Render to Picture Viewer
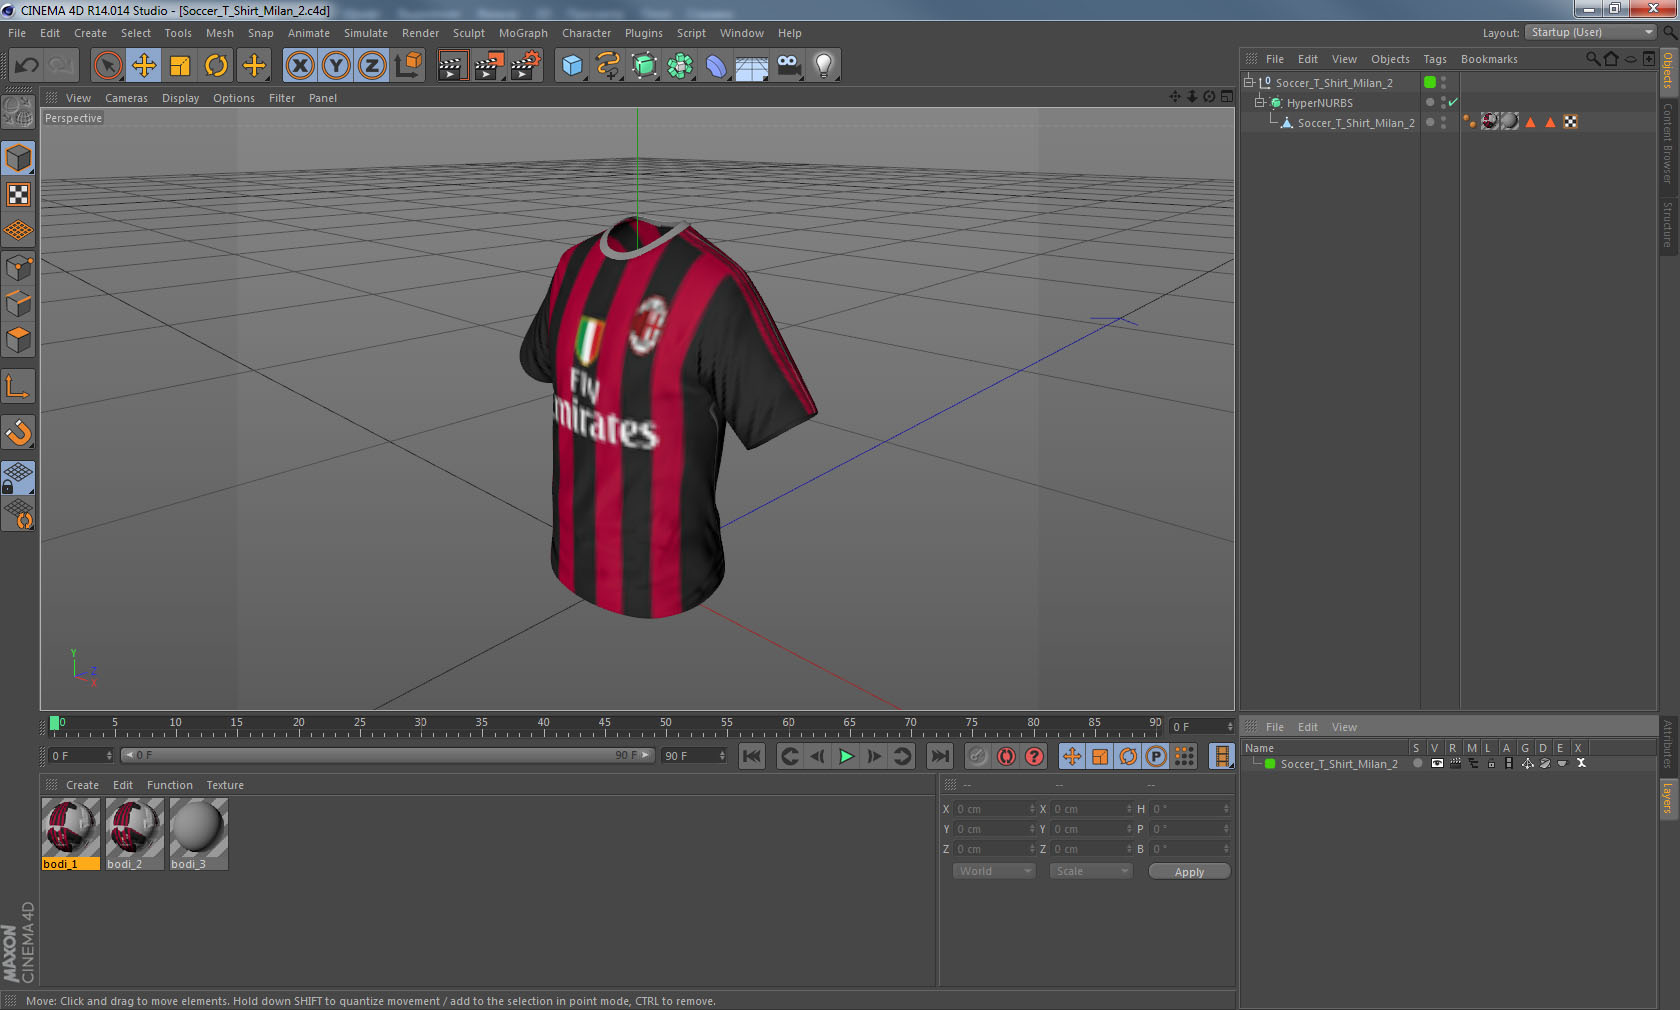 (489, 66)
